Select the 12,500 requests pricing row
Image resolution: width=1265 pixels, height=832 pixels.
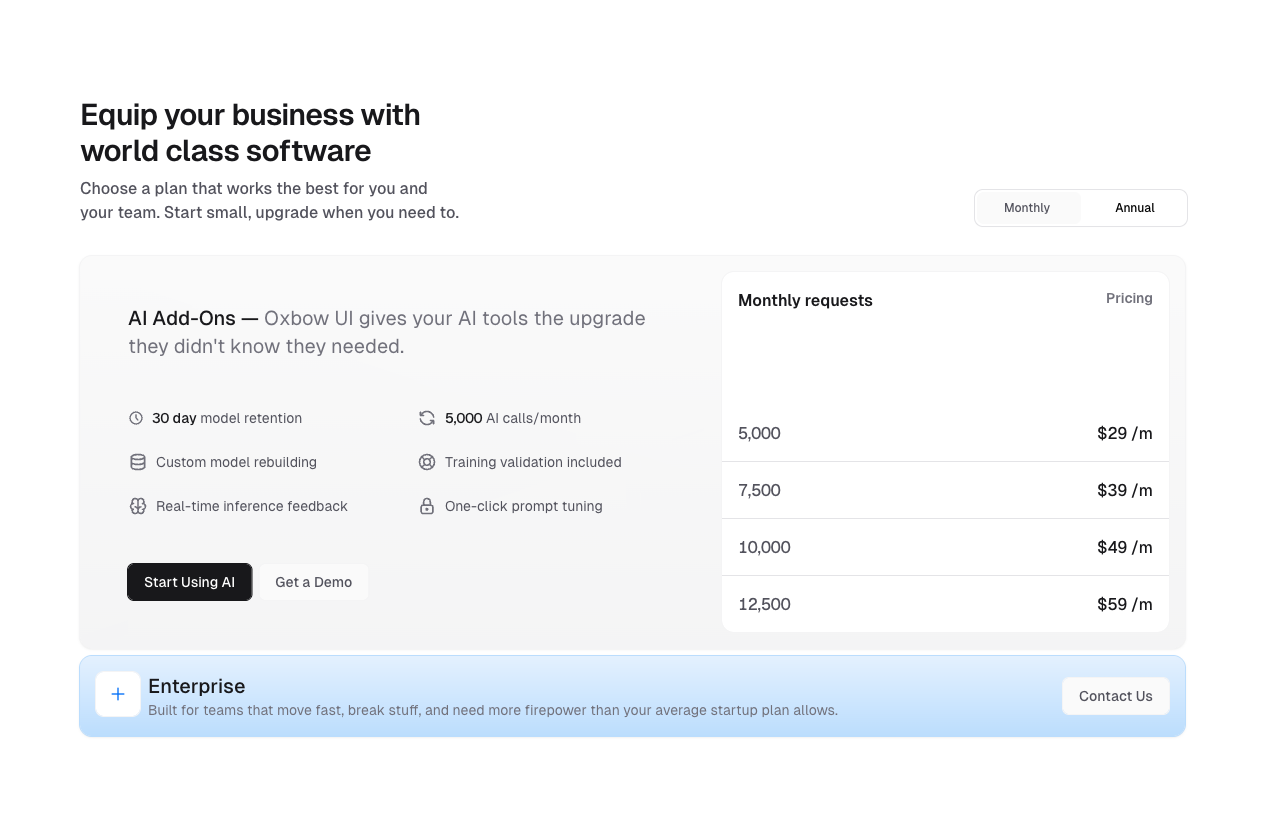pyautogui.click(x=945, y=604)
